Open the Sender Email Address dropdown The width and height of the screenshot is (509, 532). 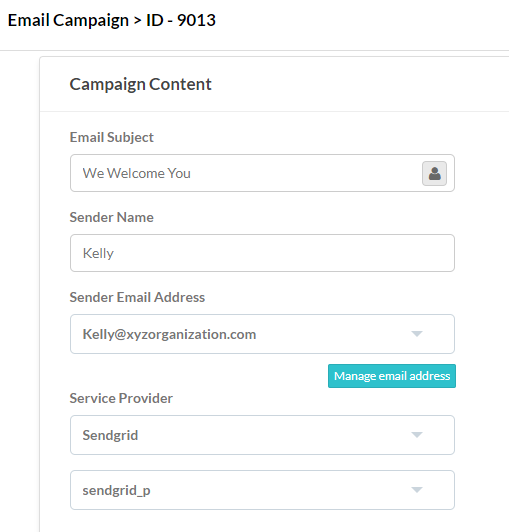262,334
